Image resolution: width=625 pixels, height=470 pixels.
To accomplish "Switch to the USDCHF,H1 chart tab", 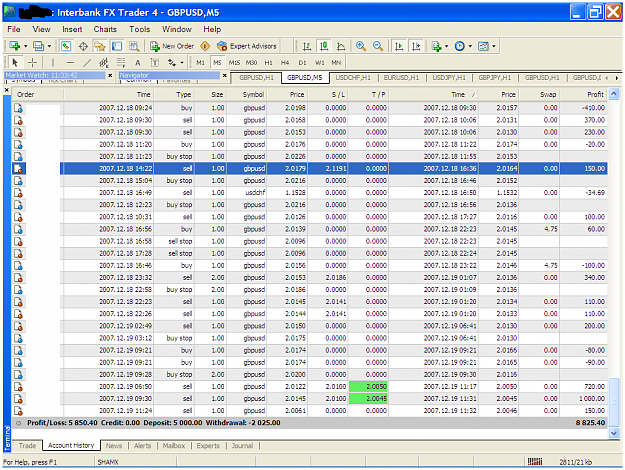I will coord(353,78).
